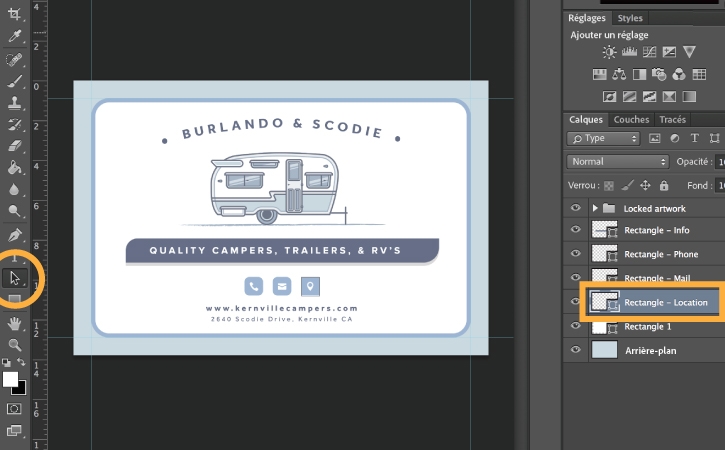725x450 pixels.
Task: Add a Color Balance adjustment
Action: point(619,74)
